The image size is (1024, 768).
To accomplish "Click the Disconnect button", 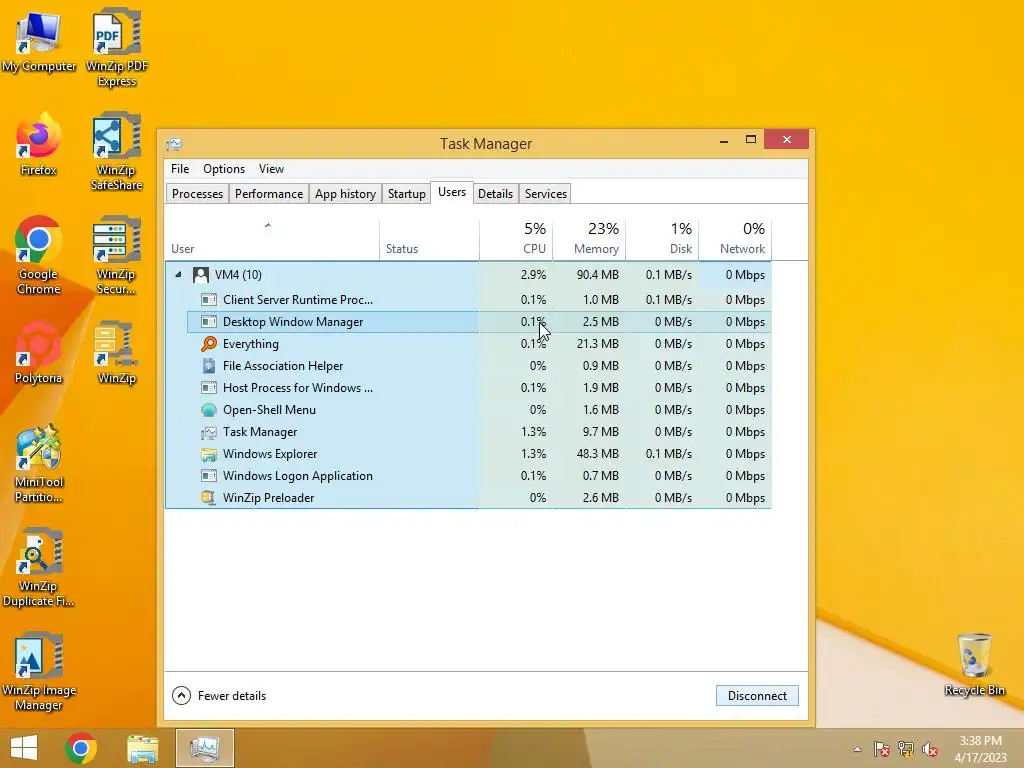I will tap(757, 696).
